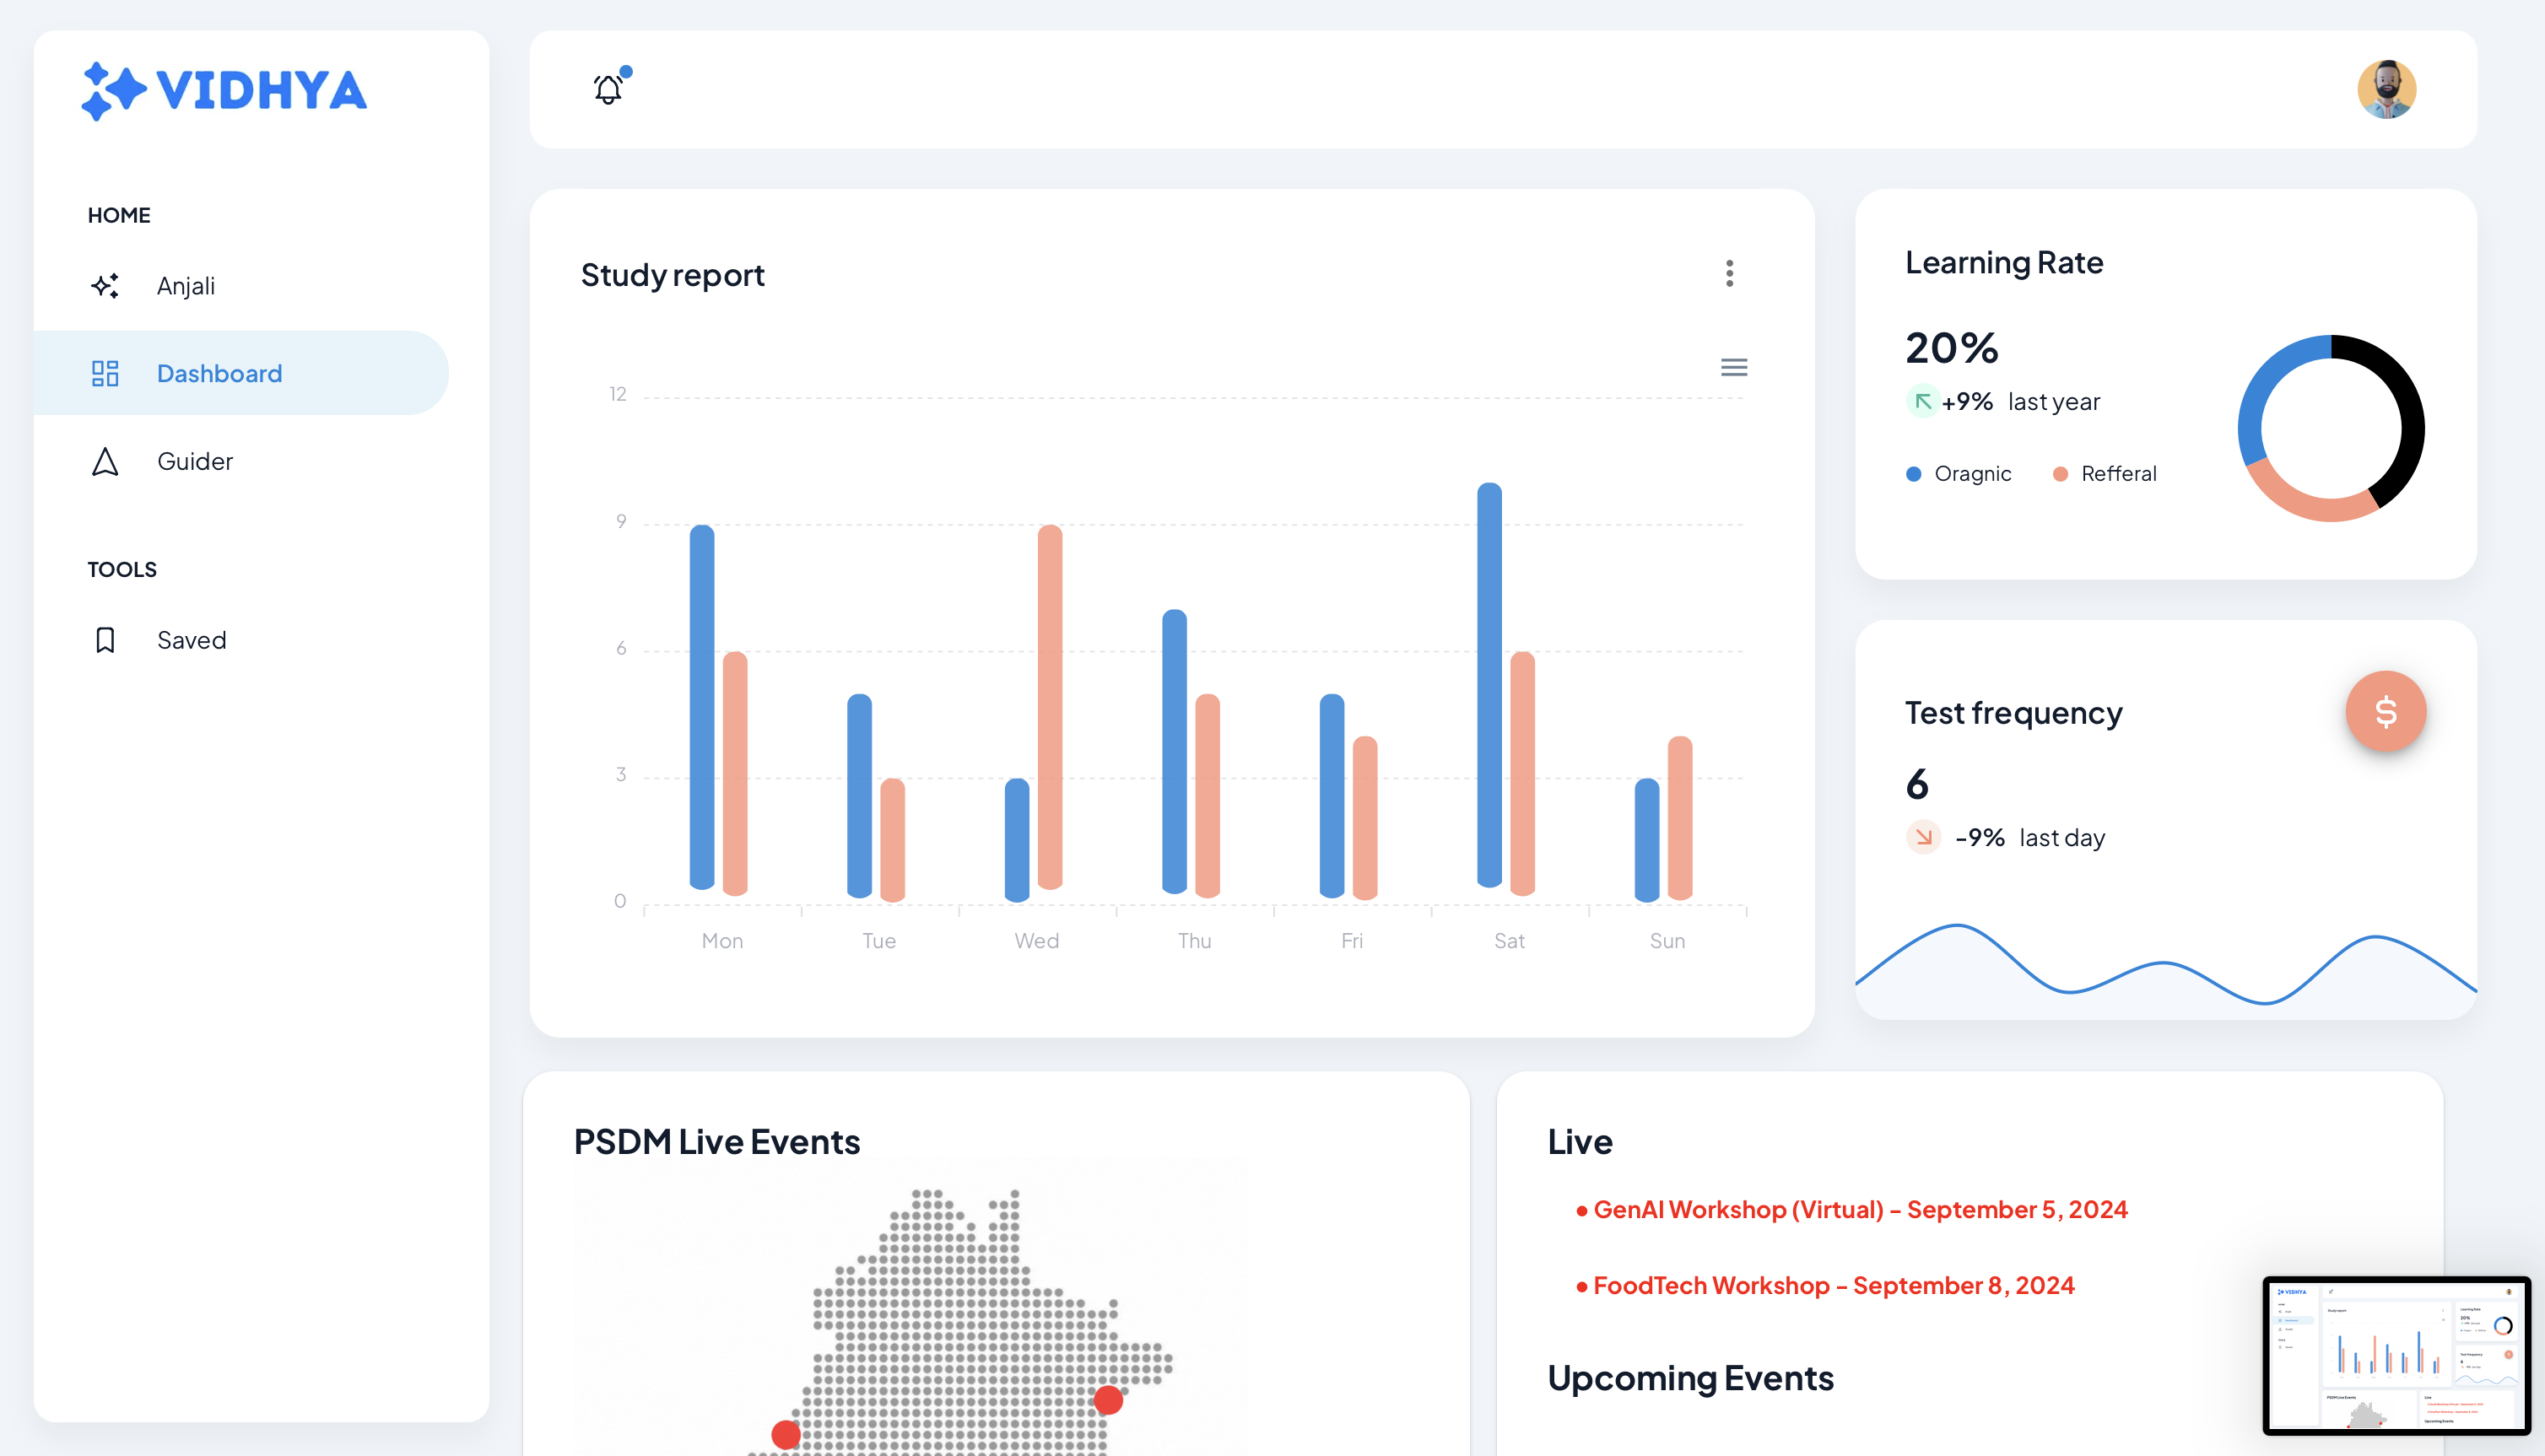The width and height of the screenshot is (2545, 1456).
Task: Click the tall blue Sat bar
Action: coord(1489,685)
